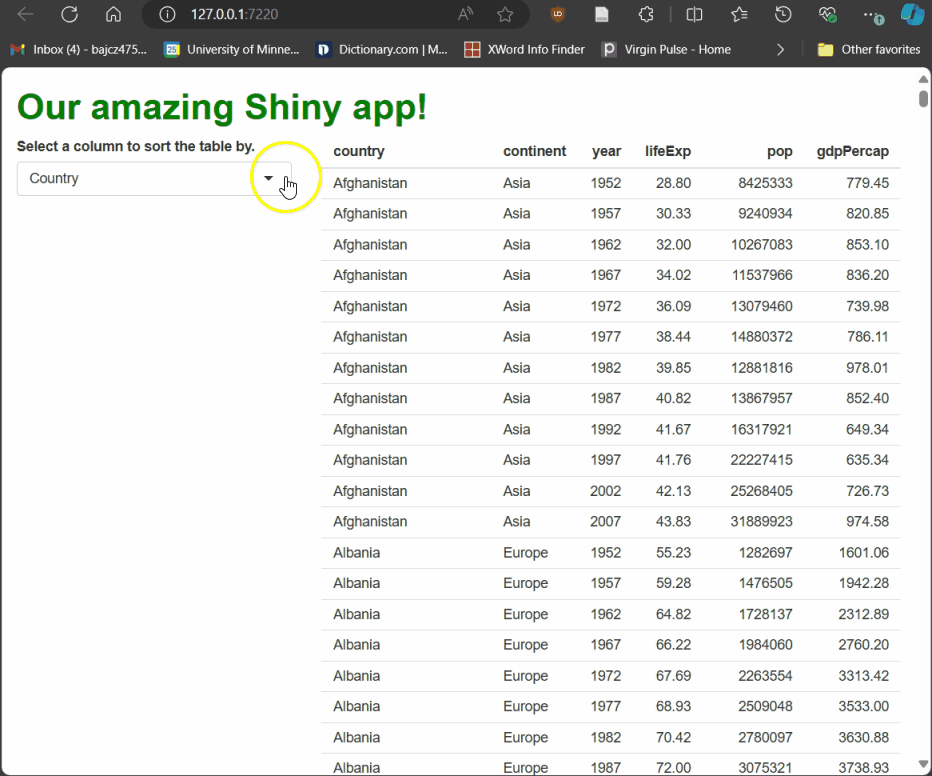Open the Settings and more menu

(x=873, y=15)
